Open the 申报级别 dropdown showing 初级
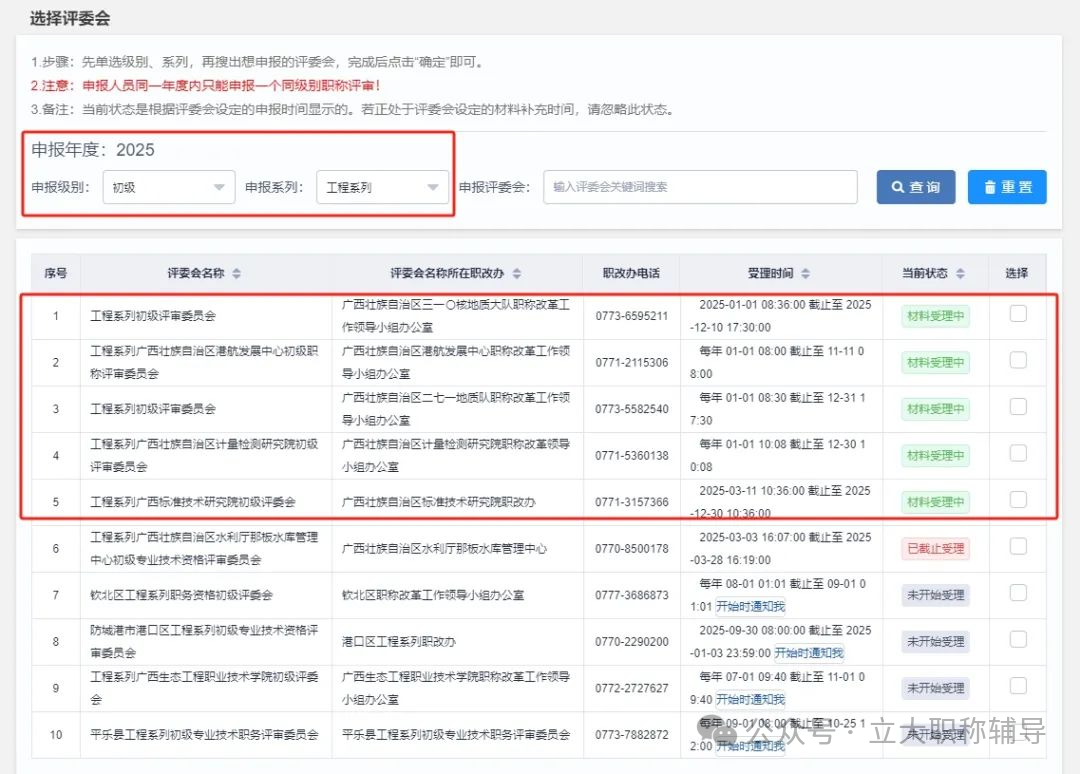This screenshot has width=1080, height=774. (x=168, y=187)
